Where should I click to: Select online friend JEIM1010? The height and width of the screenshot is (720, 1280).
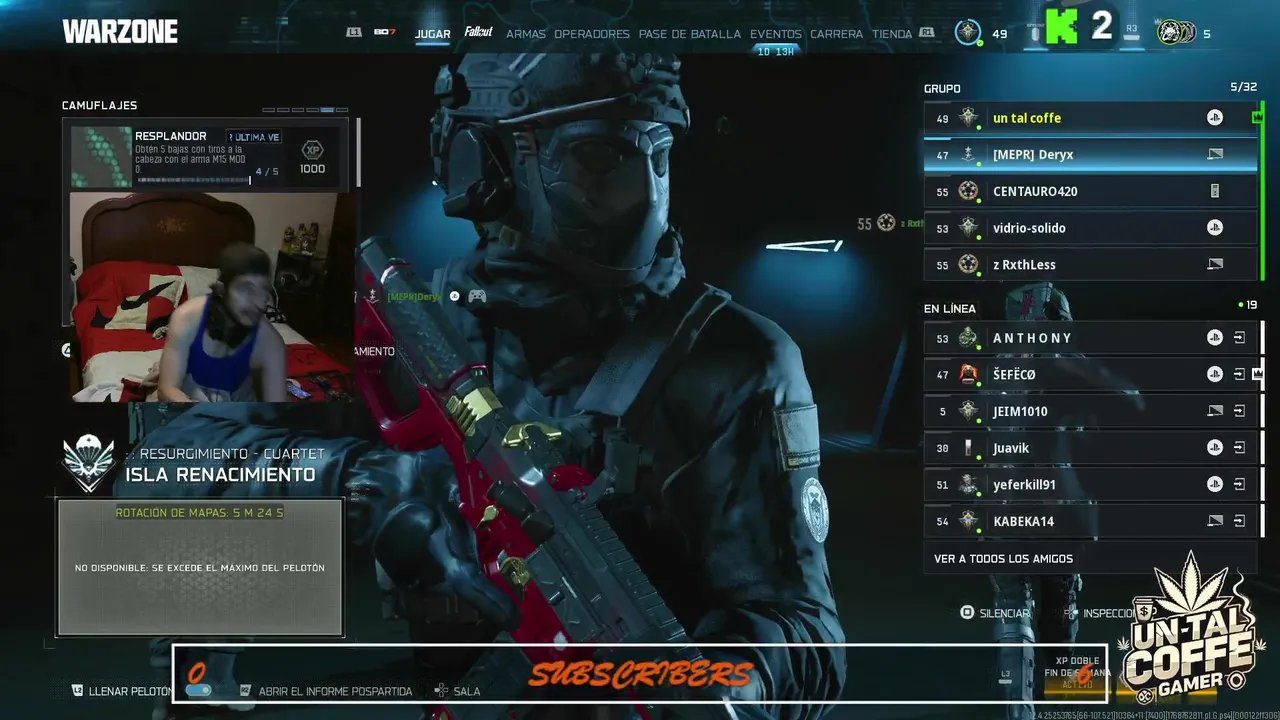click(x=1090, y=411)
